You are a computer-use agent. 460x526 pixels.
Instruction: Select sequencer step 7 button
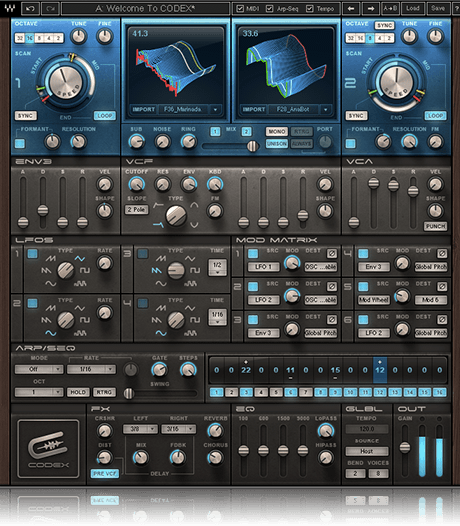coord(305,392)
